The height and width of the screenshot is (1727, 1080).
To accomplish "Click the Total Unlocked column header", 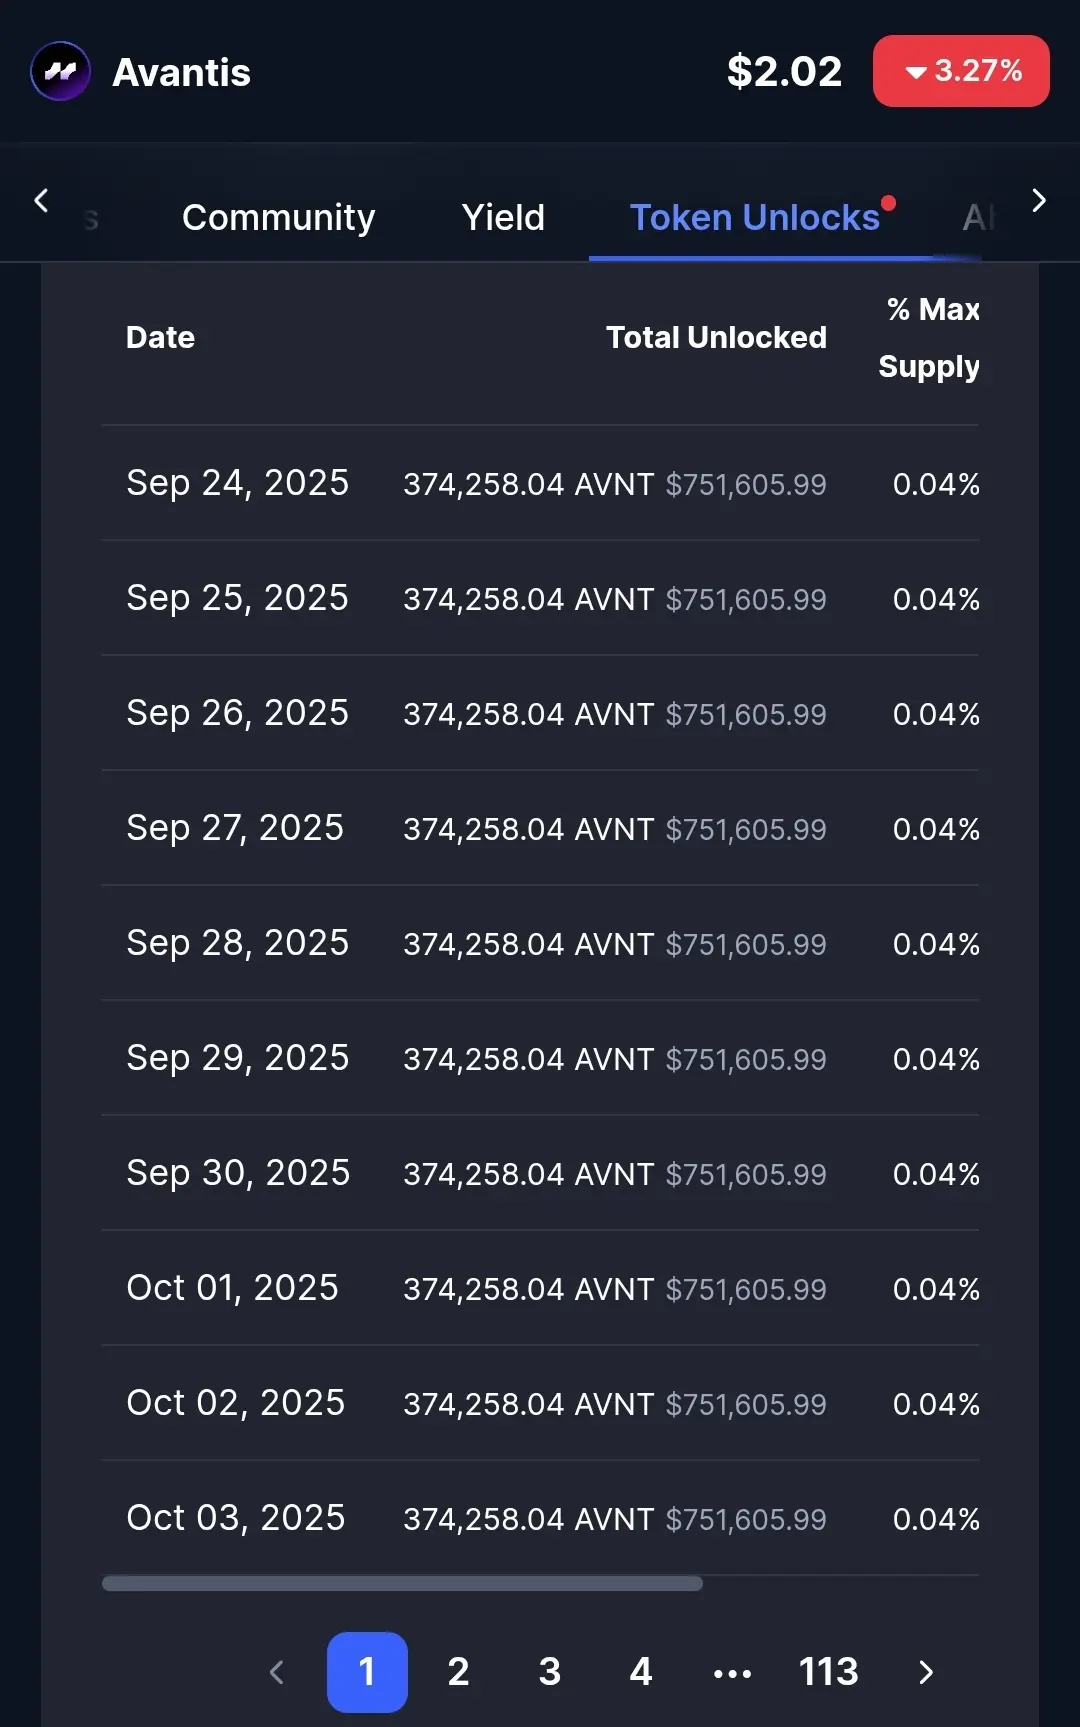I will (x=716, y=338).
